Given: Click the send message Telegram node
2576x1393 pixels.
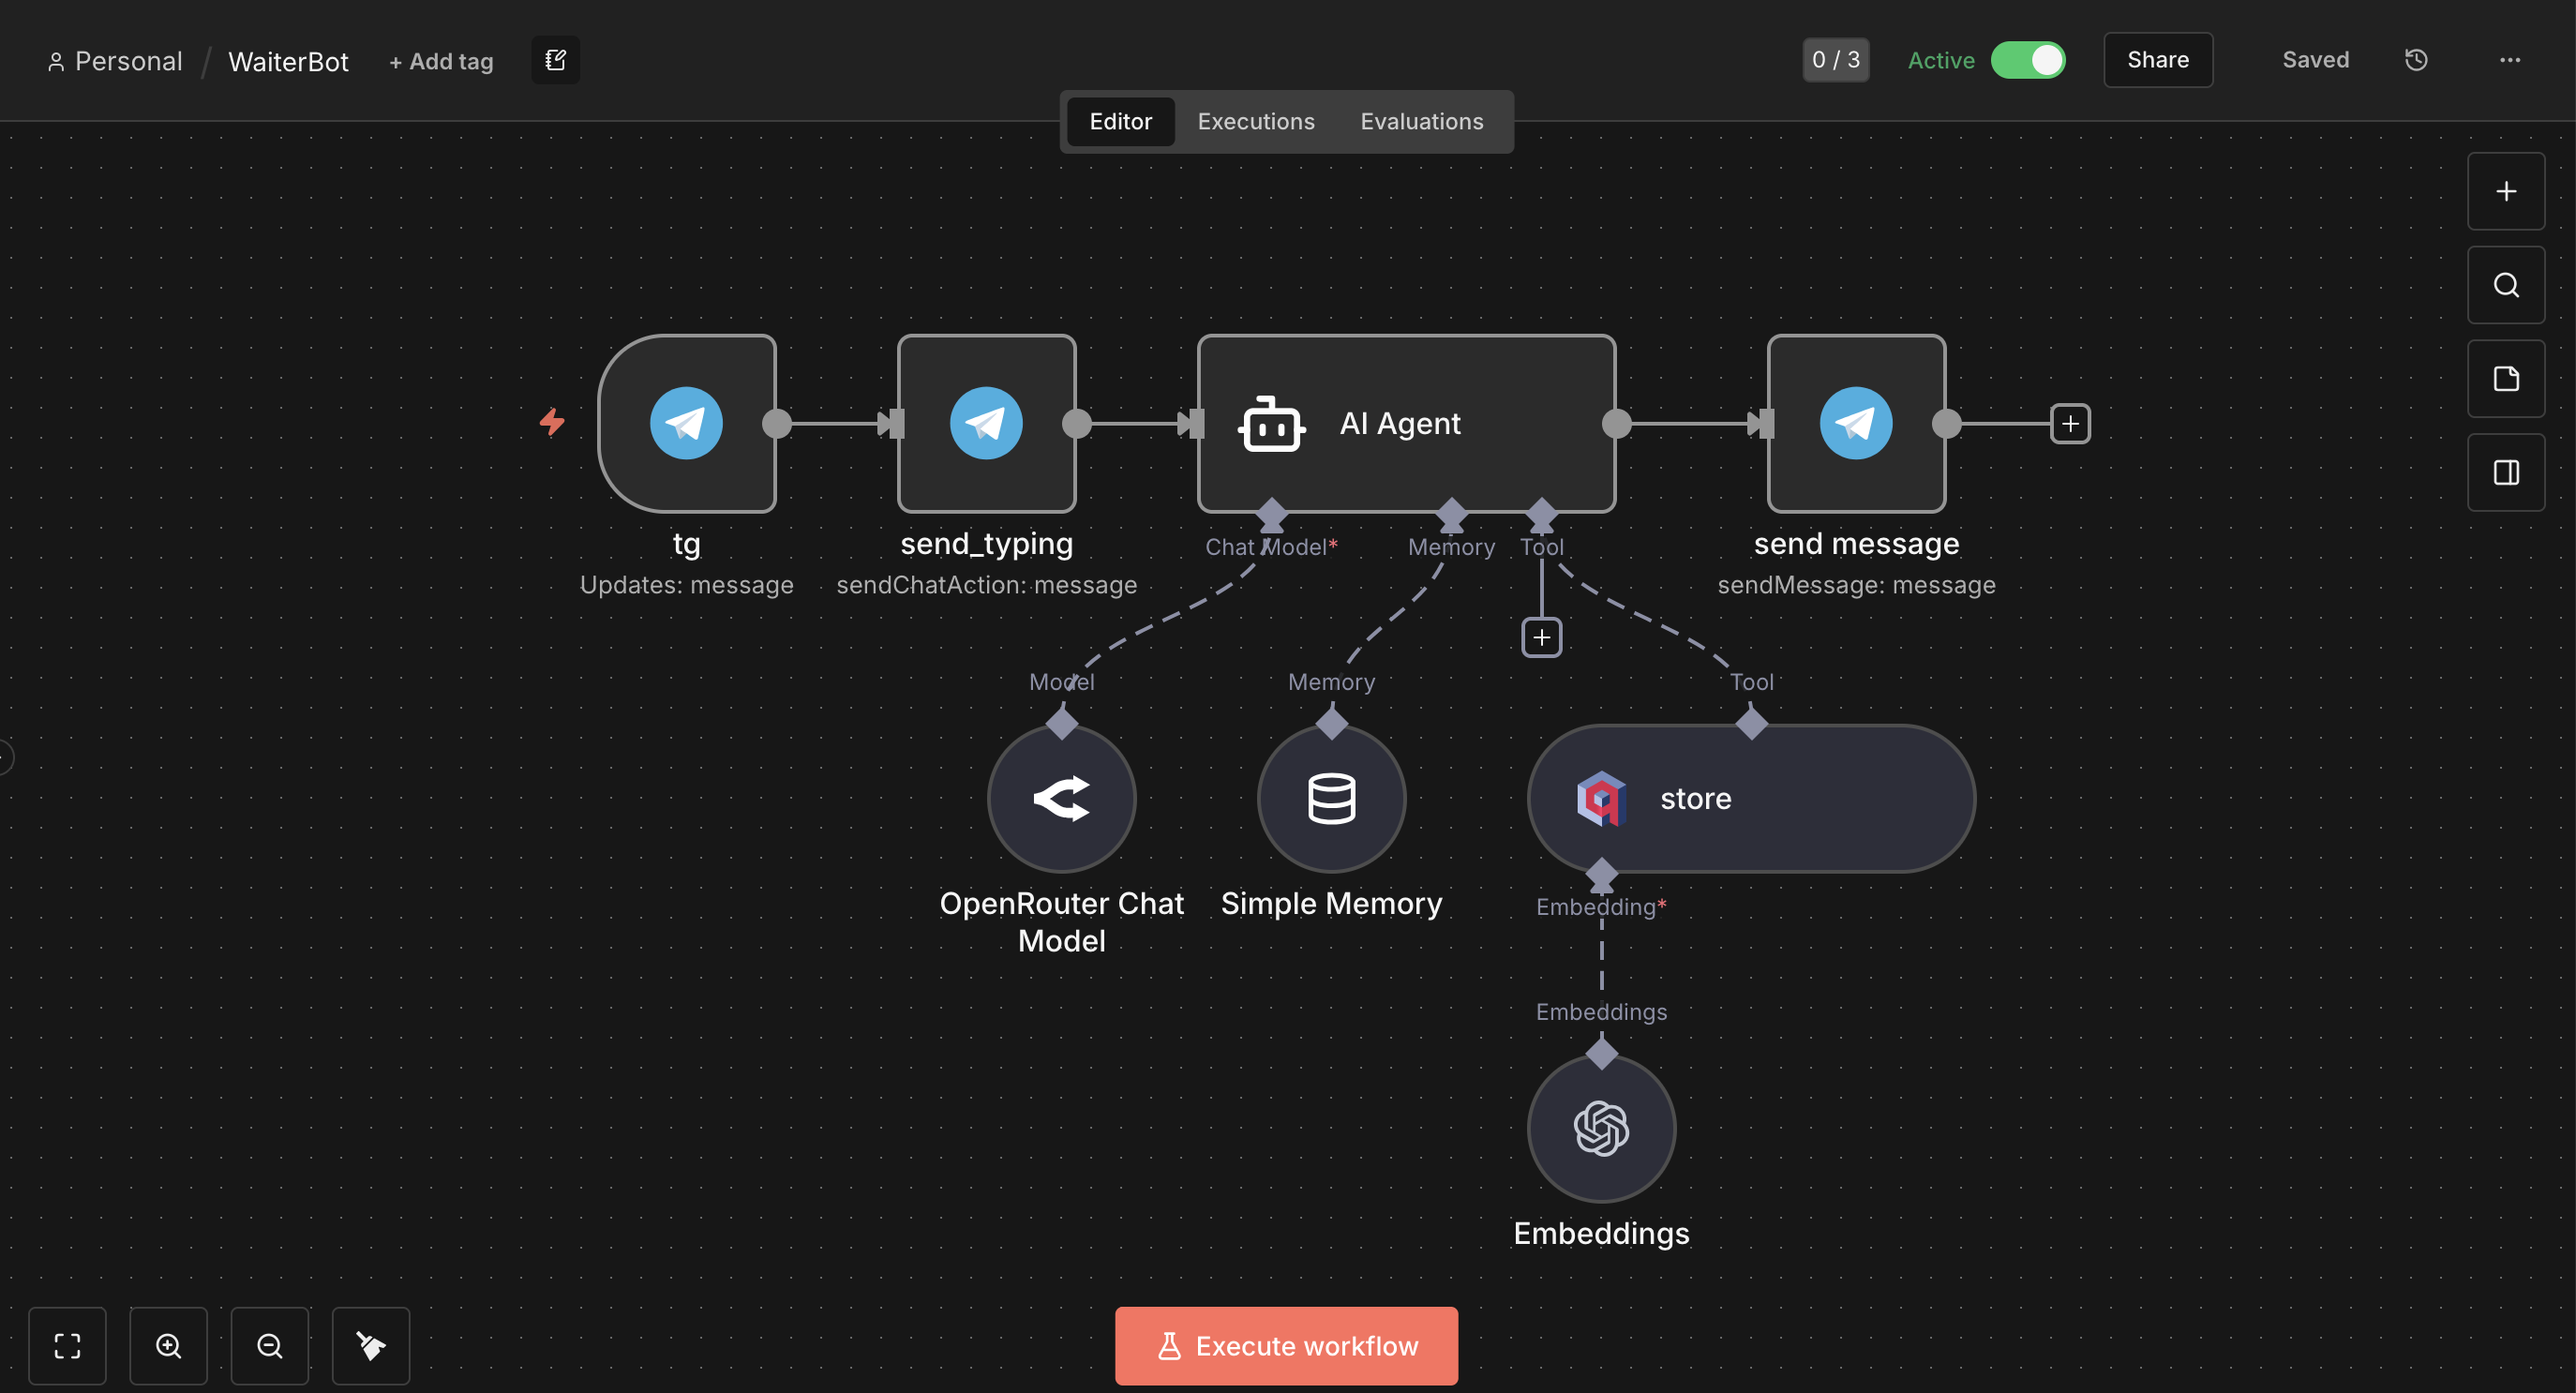Looking at the screenshot, I should point(1856,423).
